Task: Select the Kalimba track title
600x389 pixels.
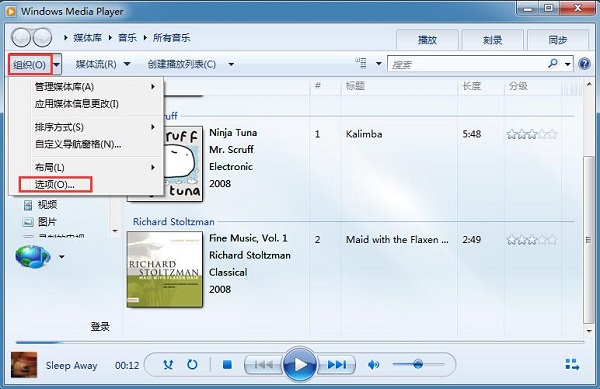Action: pos(364,134)
